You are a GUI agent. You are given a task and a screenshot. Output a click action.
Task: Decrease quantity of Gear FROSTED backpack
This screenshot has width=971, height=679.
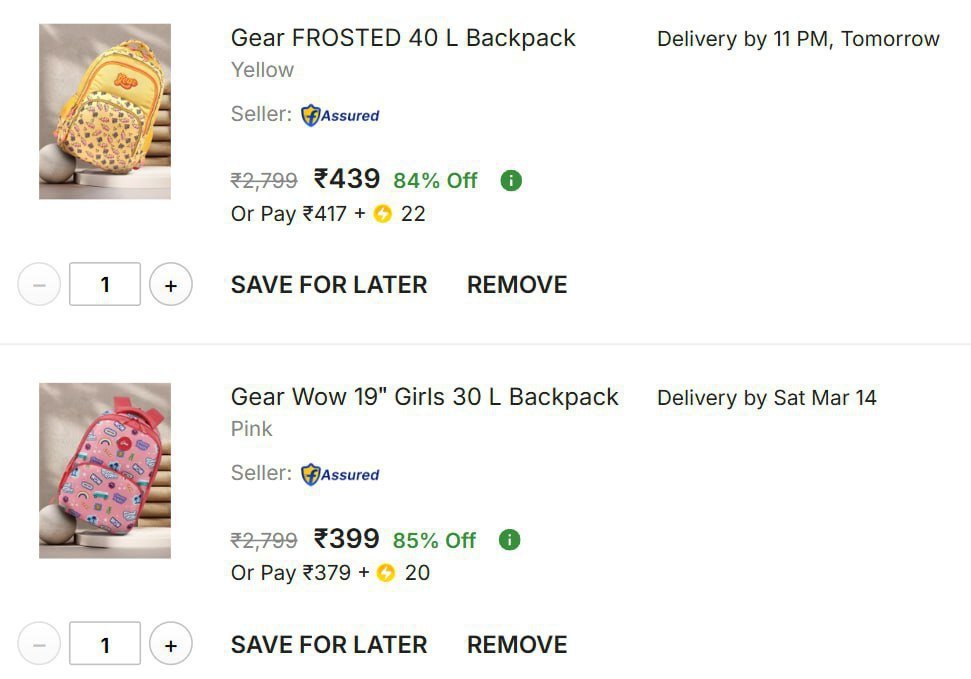click(39, 285)
